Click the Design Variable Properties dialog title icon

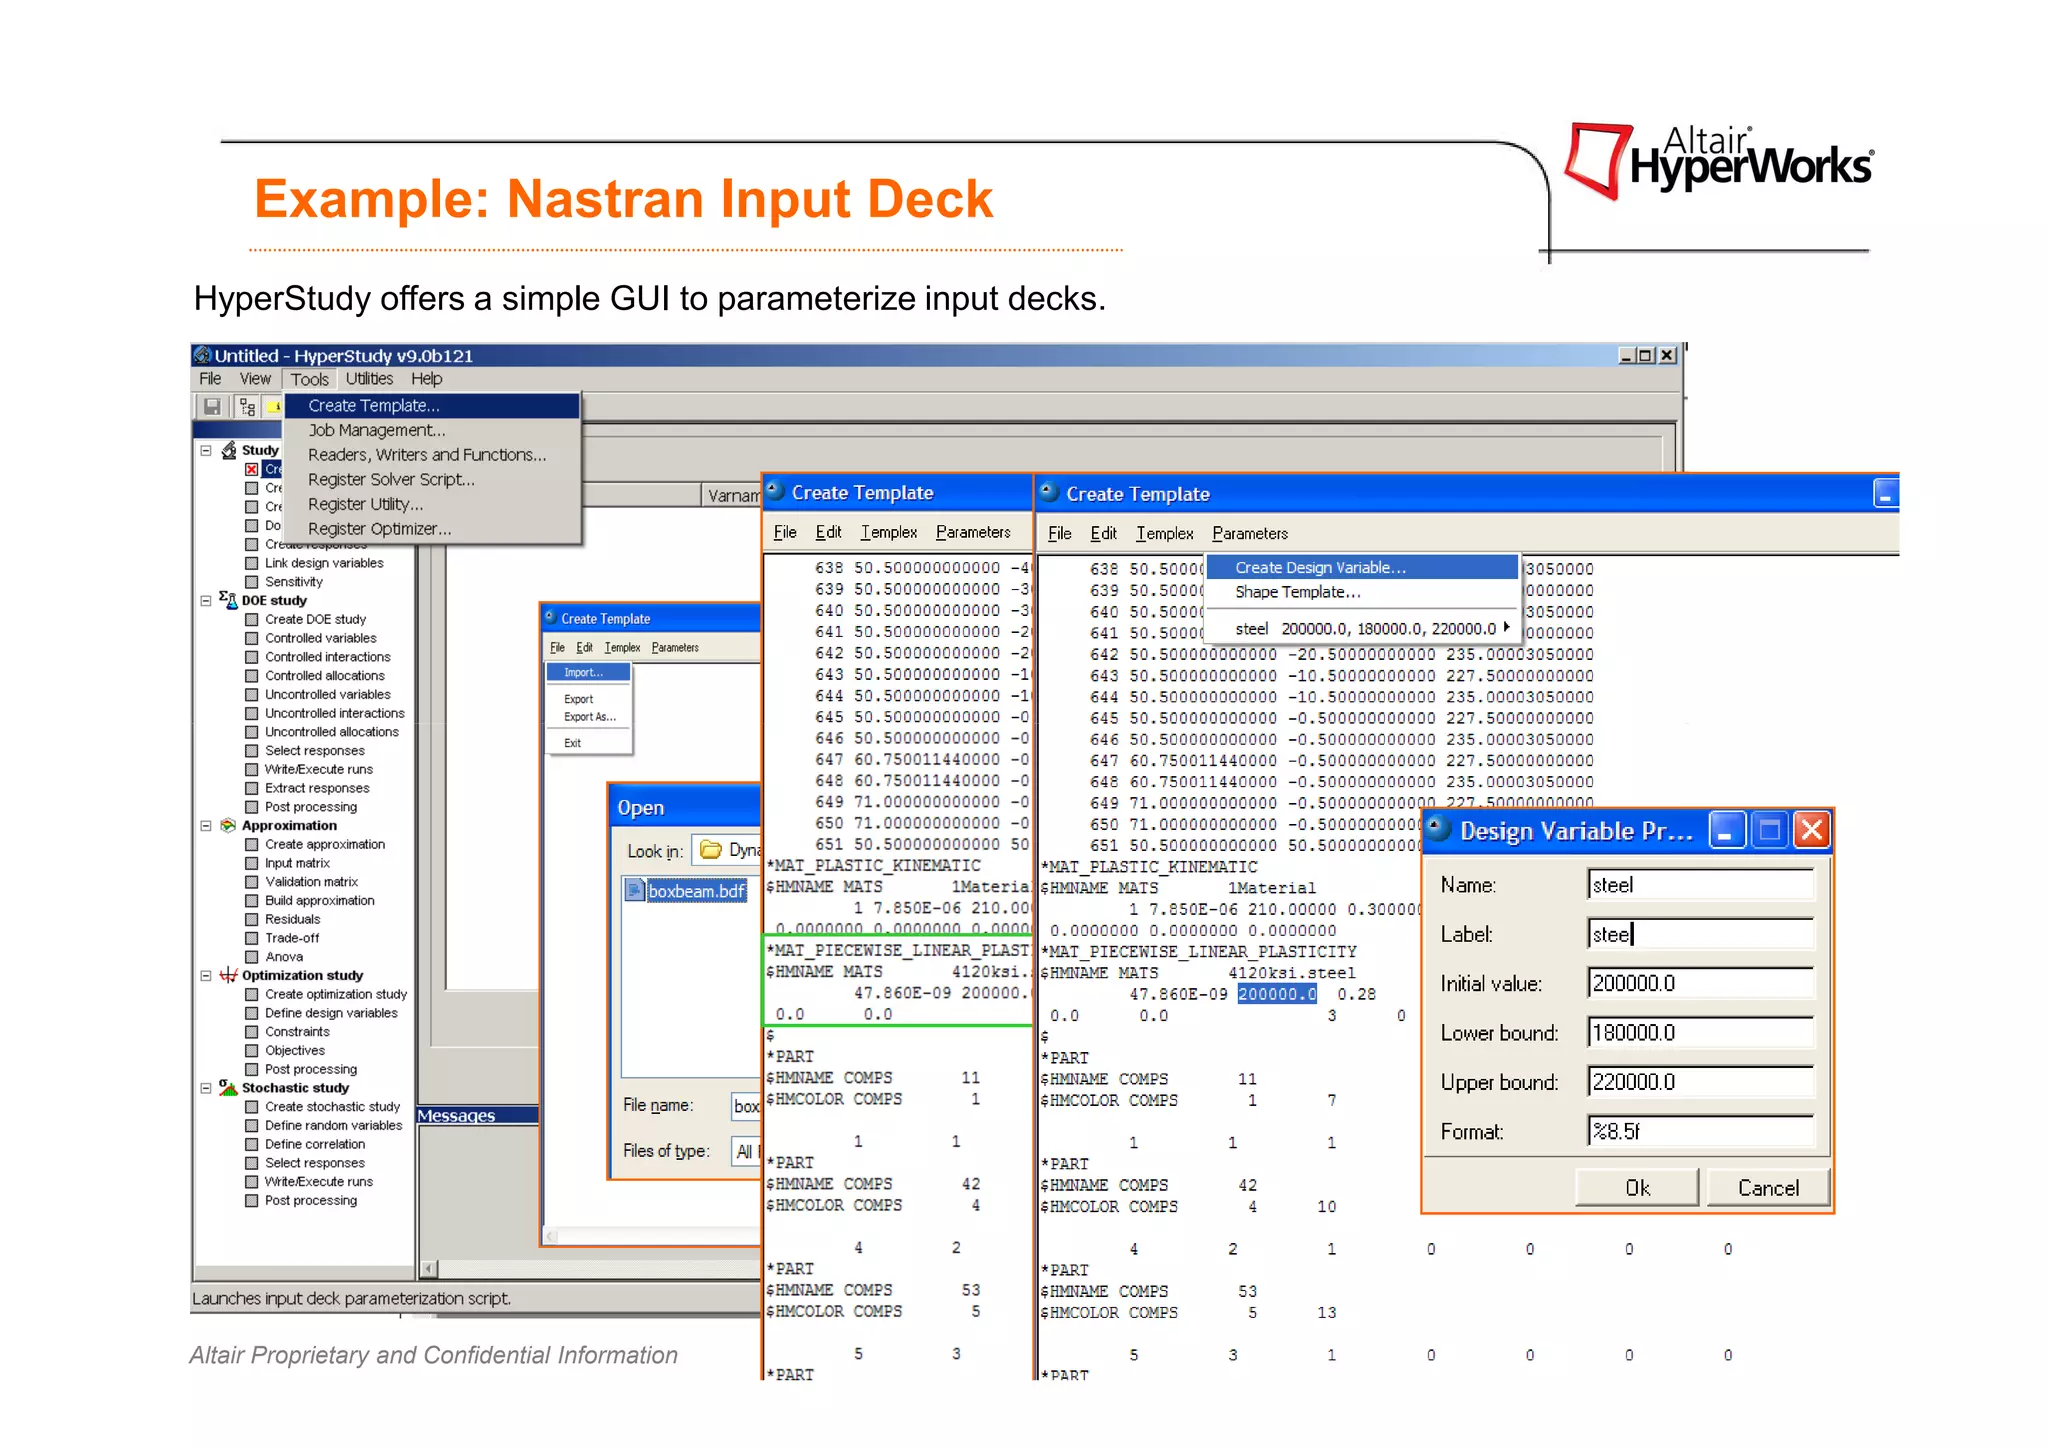tap(1439, 829)
